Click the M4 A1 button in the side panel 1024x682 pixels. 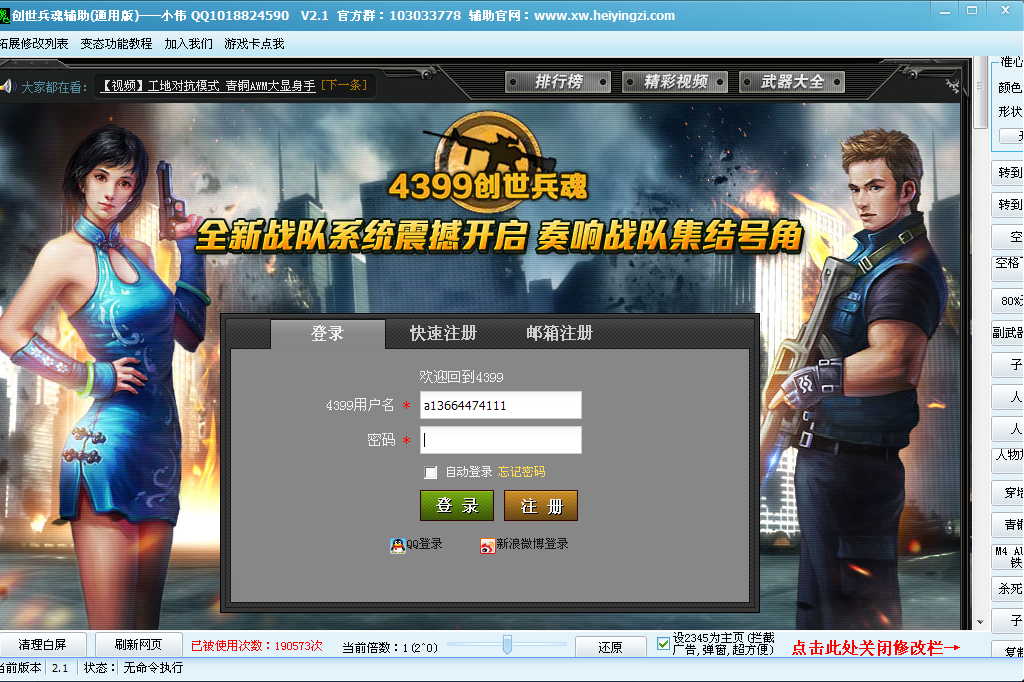click(1008, 557)
